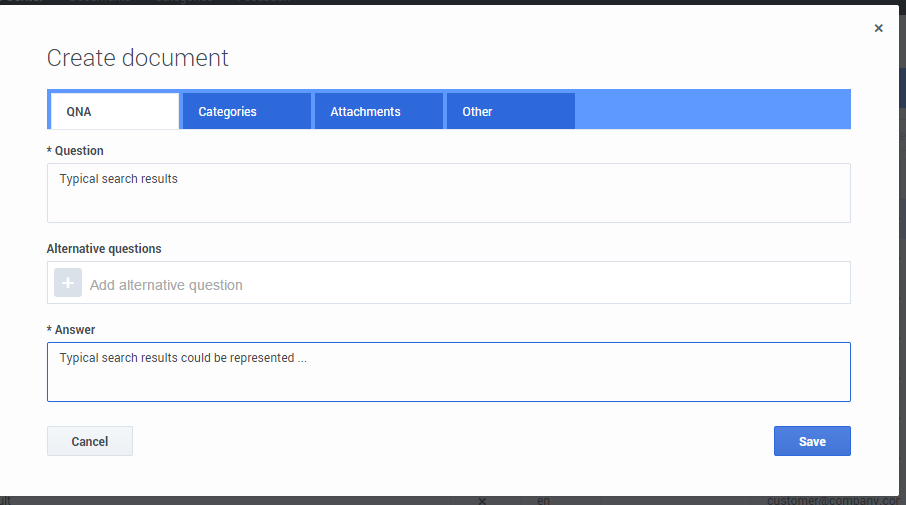Image resolution: width=906 pixels, height=505 pixels.
Task: Click the Answer field label
Action: click(74, 329)
